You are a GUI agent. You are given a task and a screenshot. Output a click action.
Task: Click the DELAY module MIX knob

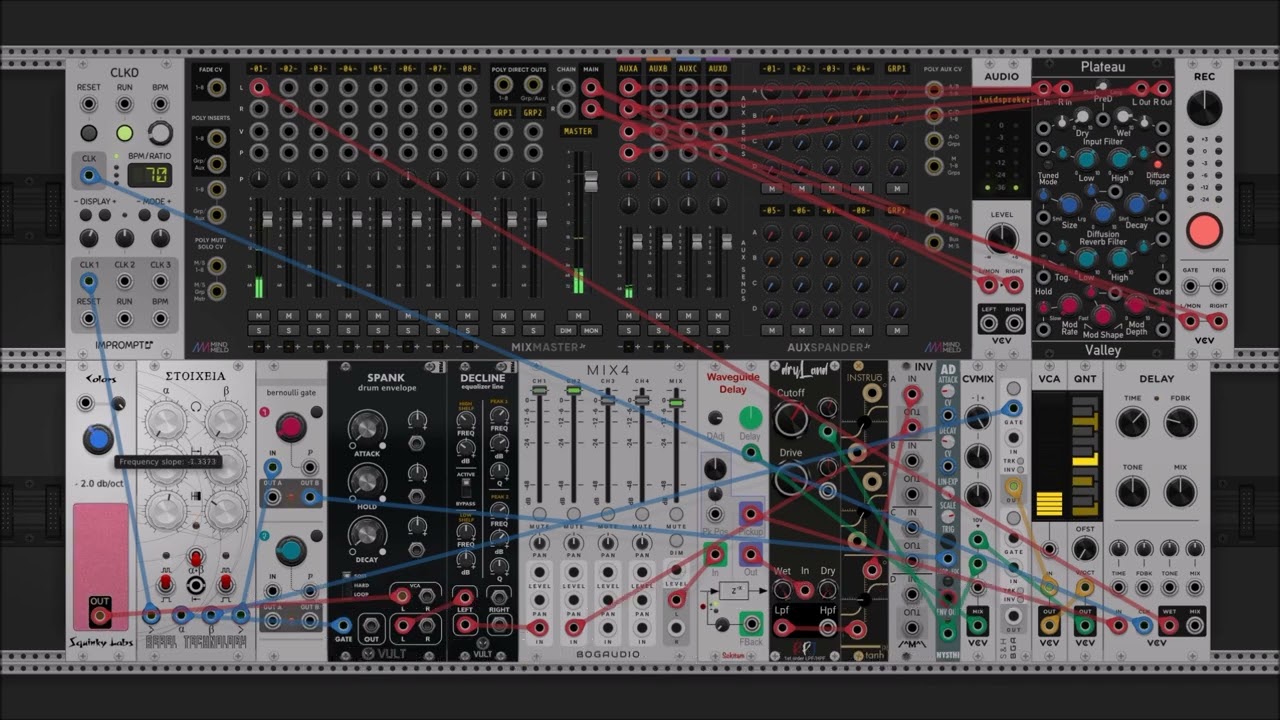(x=1180, y=491)
